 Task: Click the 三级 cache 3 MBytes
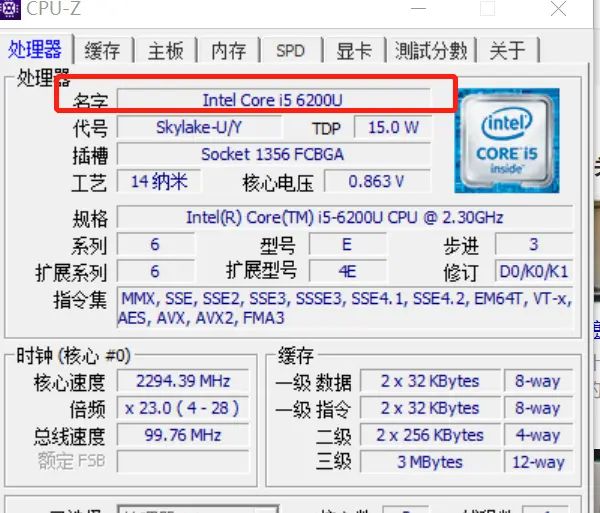tap(430, 462)
